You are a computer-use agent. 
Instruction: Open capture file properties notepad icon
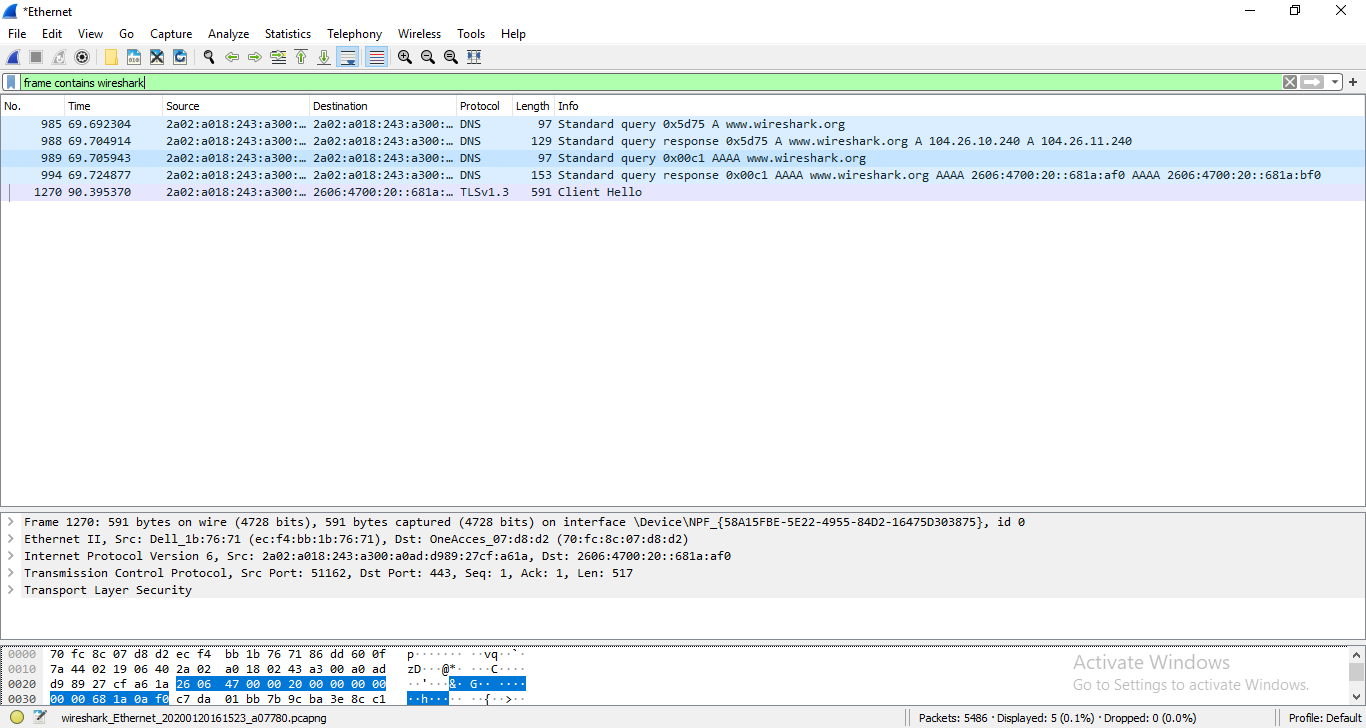(40, 717)
